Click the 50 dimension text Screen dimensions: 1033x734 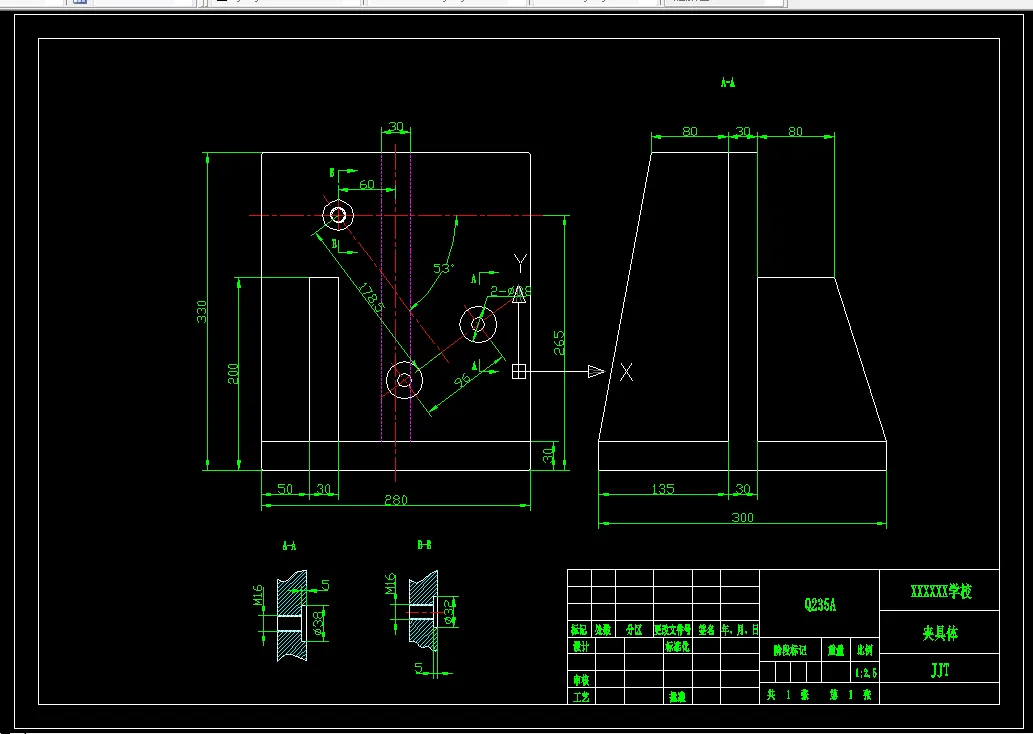[285, 489]
